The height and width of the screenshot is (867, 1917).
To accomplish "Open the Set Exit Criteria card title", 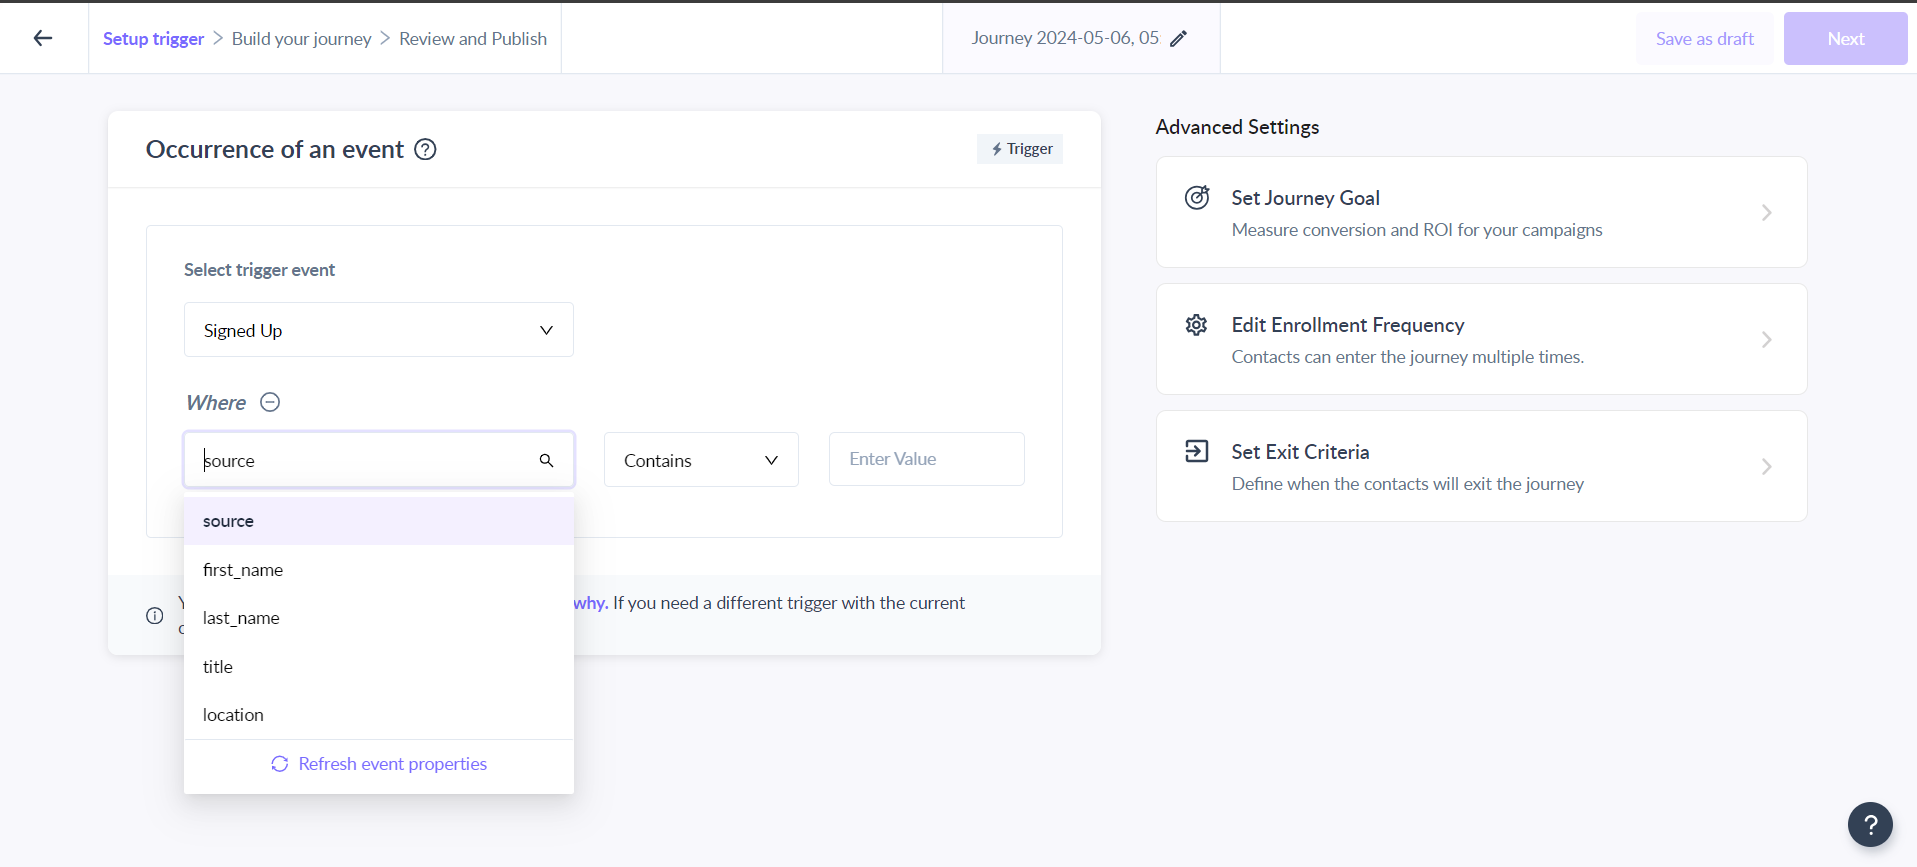I will click(x=1300, y=452).
